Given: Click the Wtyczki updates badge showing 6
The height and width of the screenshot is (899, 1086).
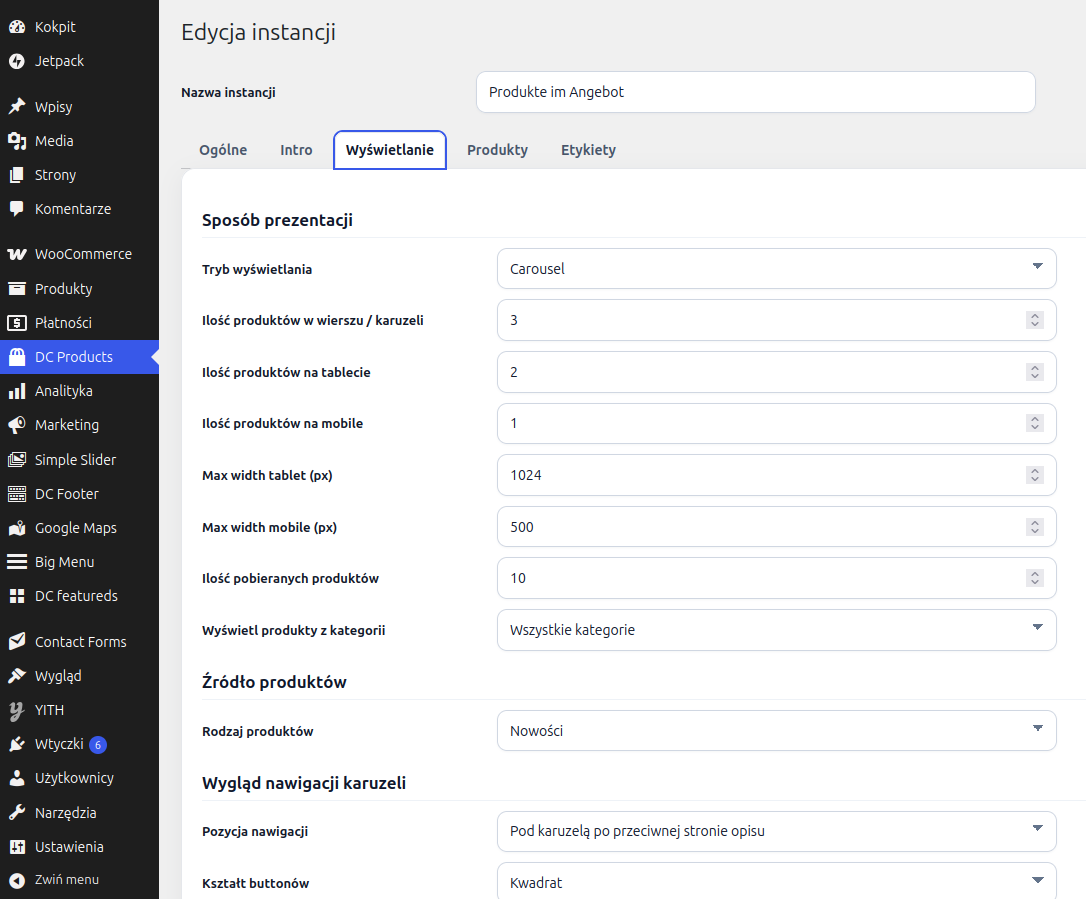Looking at the screenshot, I should tap(98, 745).
